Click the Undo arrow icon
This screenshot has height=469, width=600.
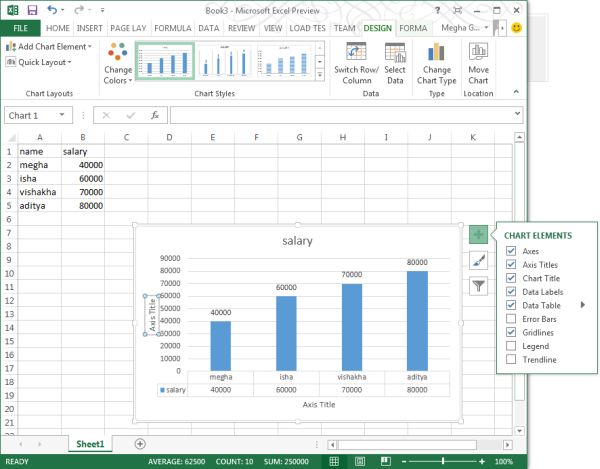pyautogui.click(x=52, y=10)
